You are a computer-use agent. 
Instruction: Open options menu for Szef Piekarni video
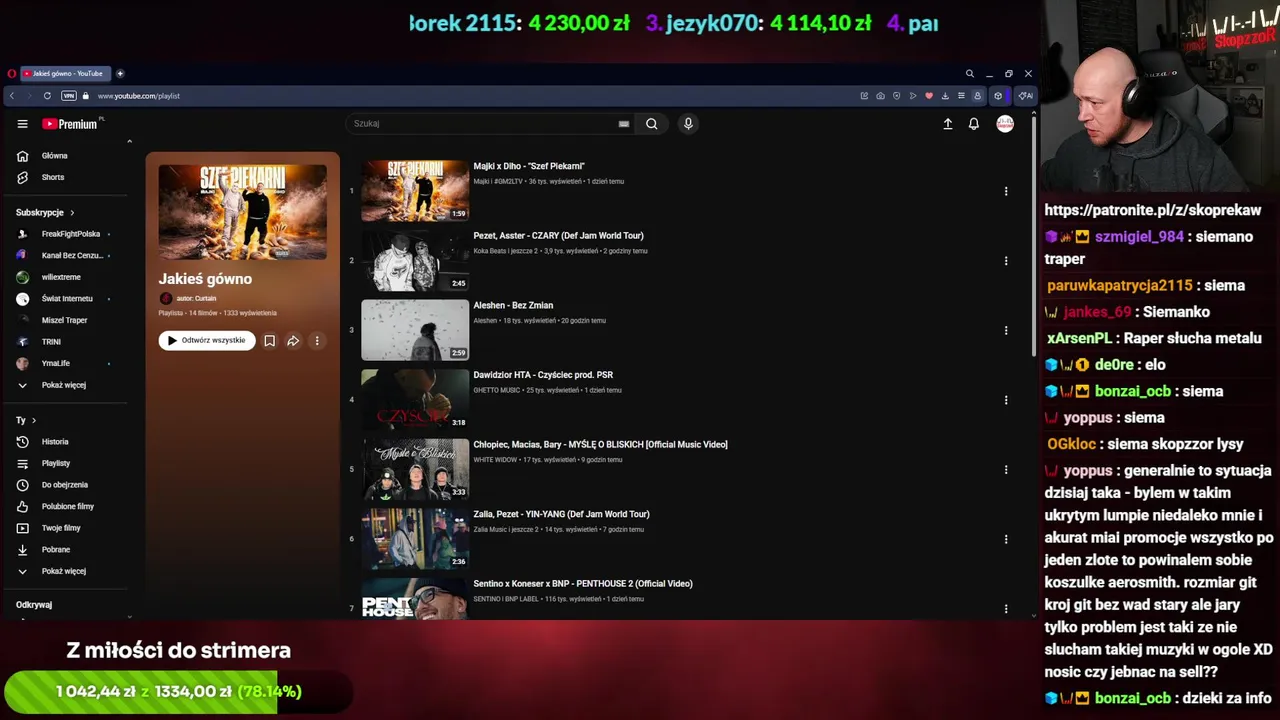tap(1006, 191)
